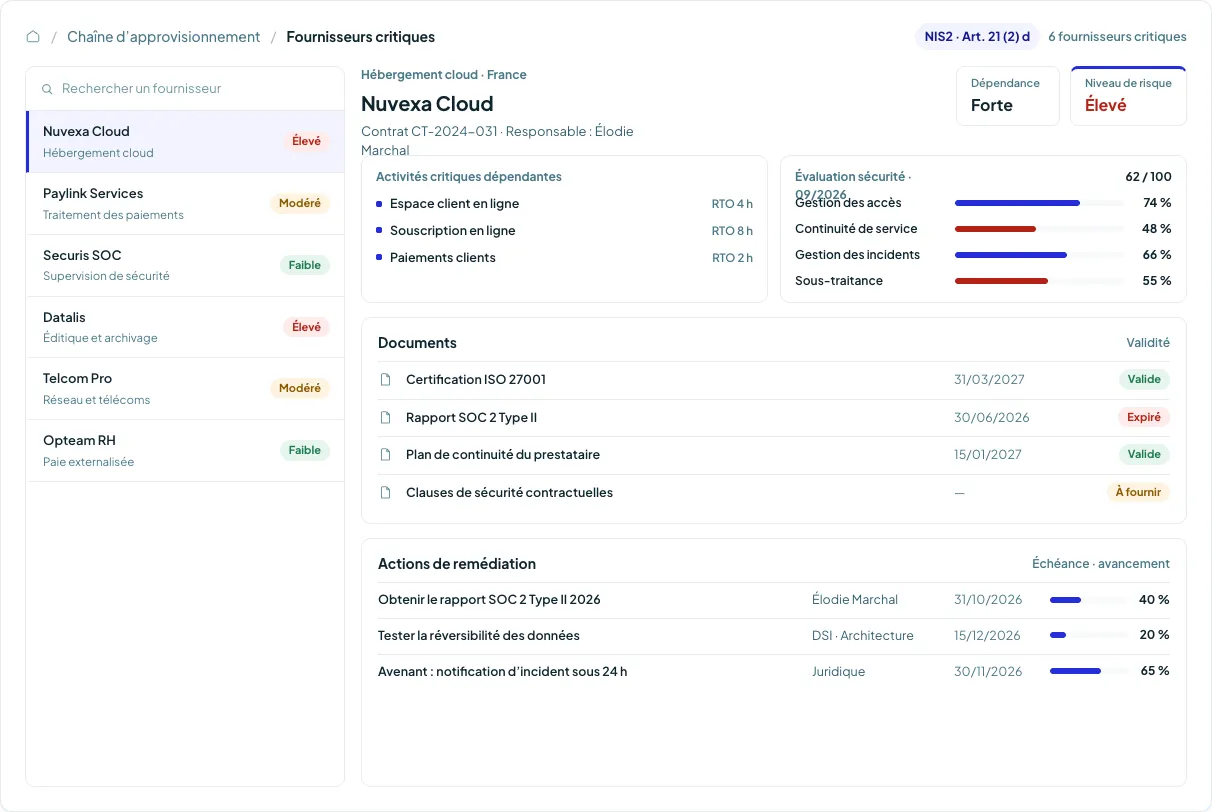Click the RTO 2 h value
The height and width of the screenshot is (812, 1212).
coord(732,258)
